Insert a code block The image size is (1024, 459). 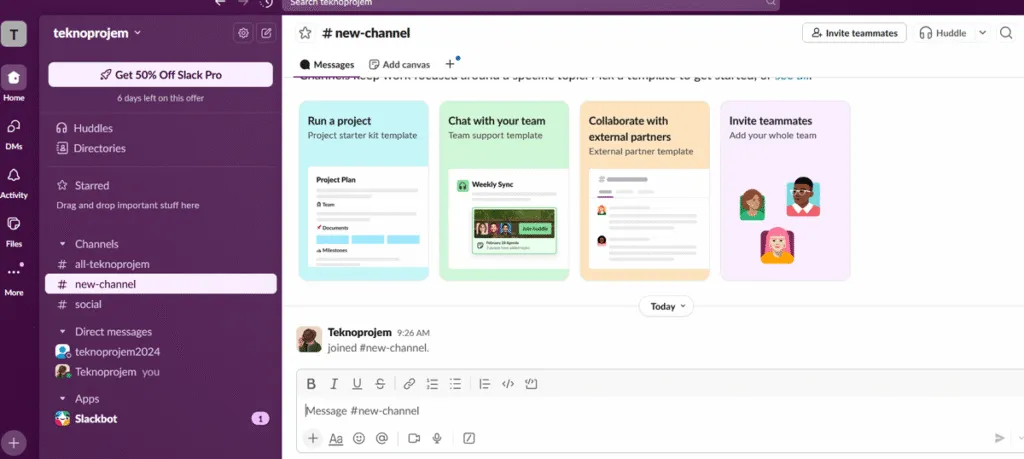[x=531, y=384]
